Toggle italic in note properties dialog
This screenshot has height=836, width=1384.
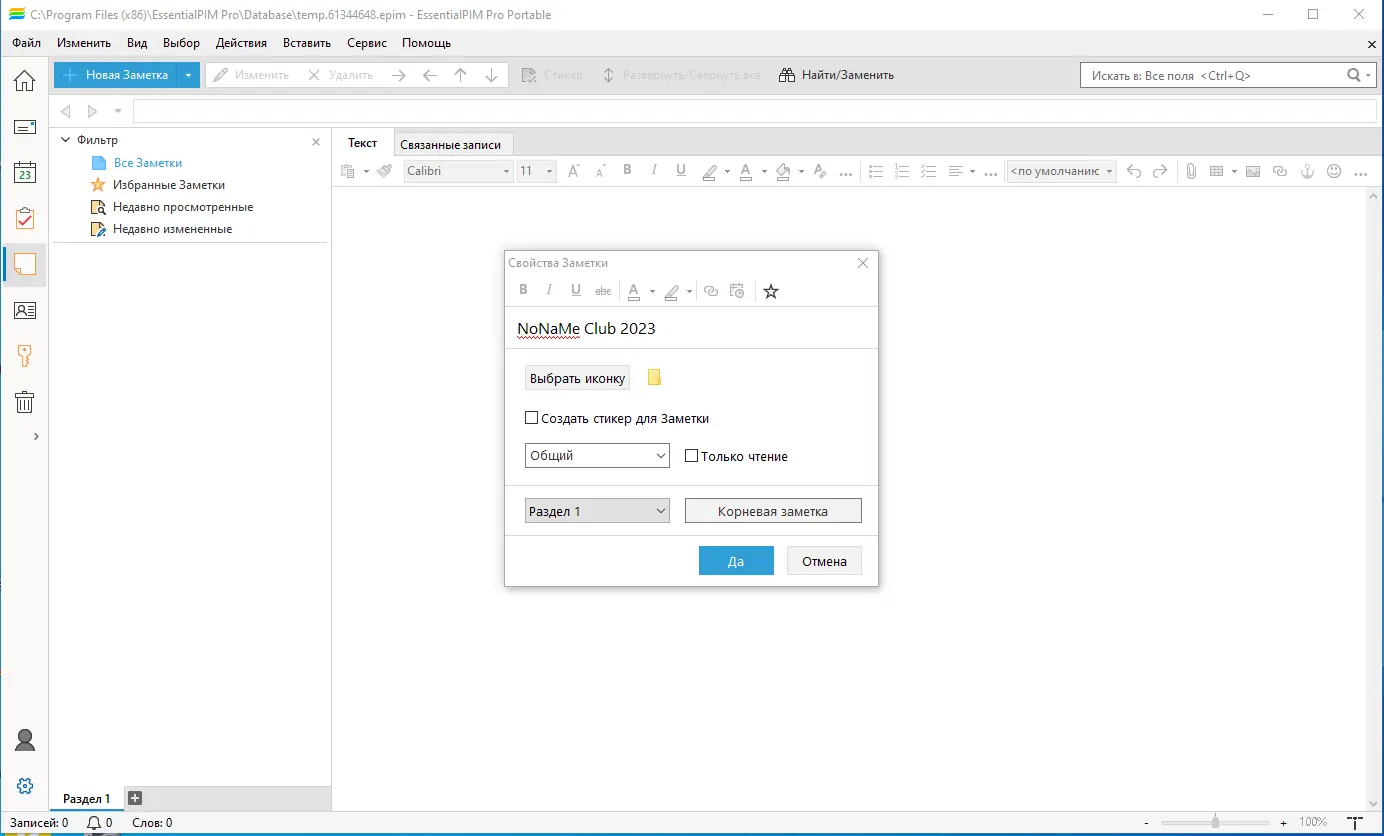[549, 291]
